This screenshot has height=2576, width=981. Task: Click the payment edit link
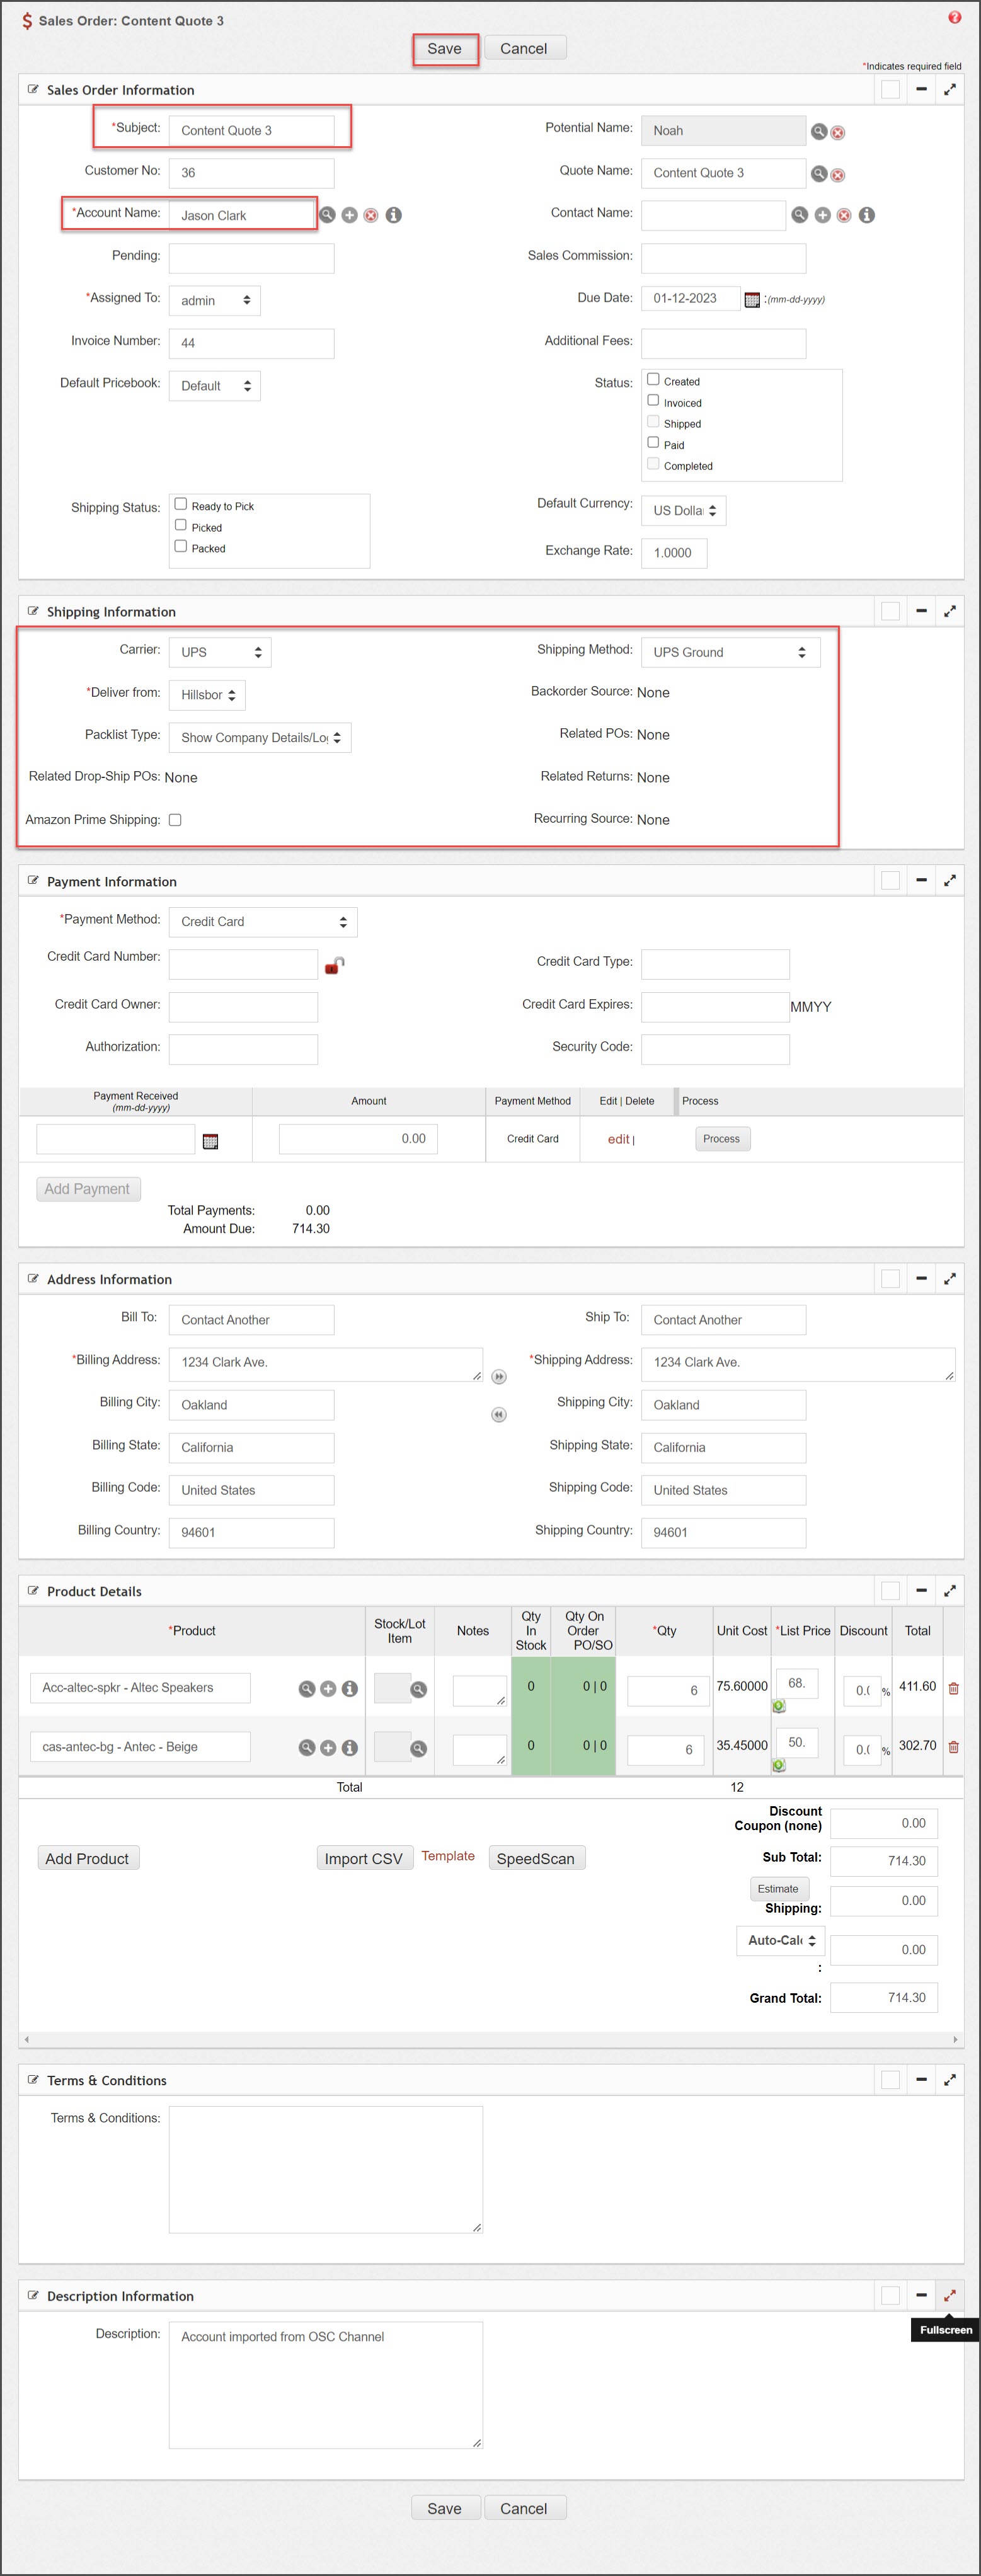click(619, 1139)
